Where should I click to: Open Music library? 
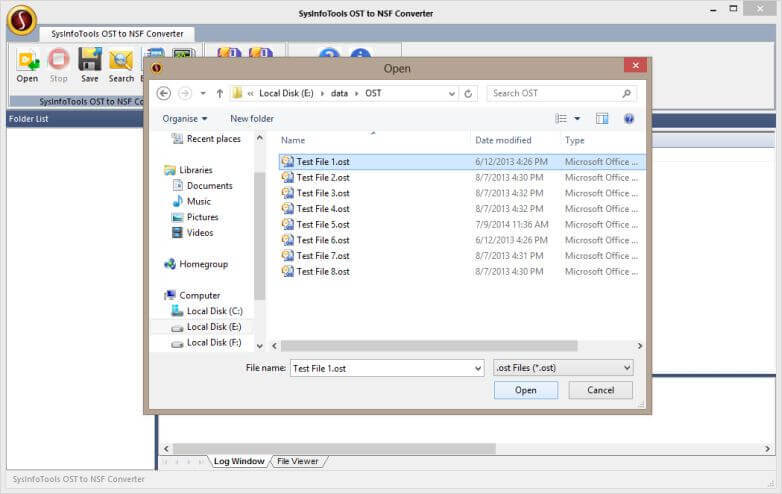192,201
